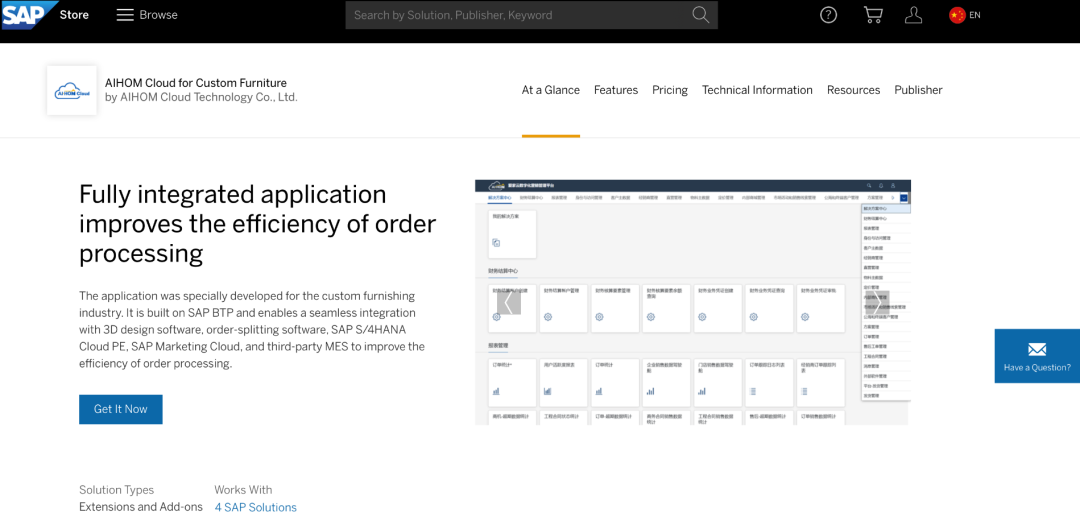Open the user account icon

[913, 15]
